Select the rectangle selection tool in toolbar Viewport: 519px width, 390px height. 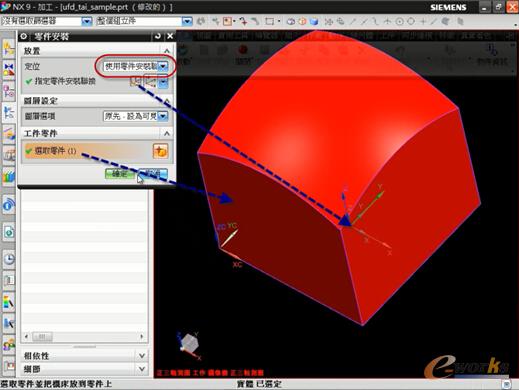(x=269, y=21)
